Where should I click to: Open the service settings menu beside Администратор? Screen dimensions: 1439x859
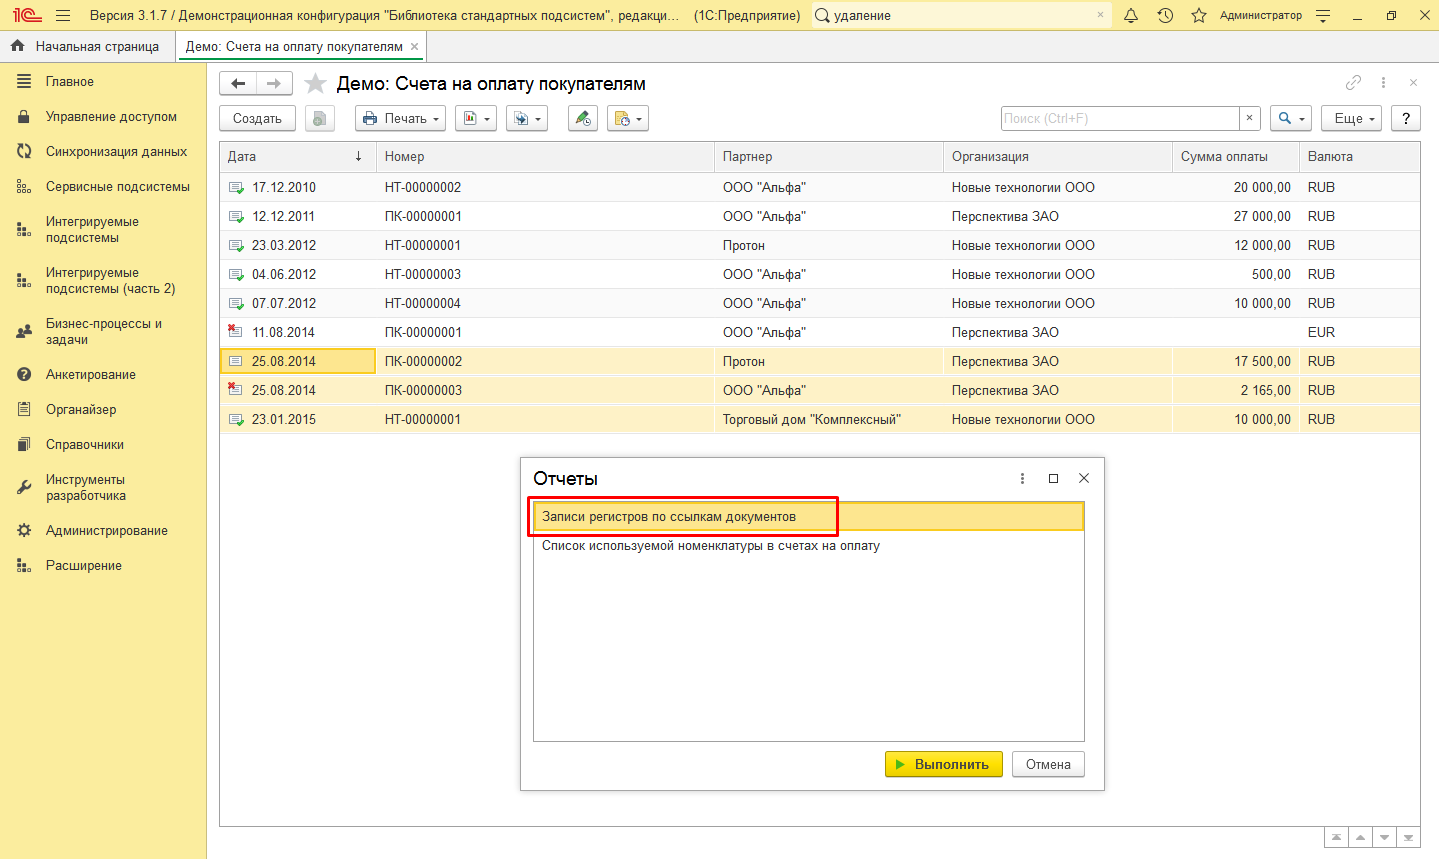click(1323, 16)
